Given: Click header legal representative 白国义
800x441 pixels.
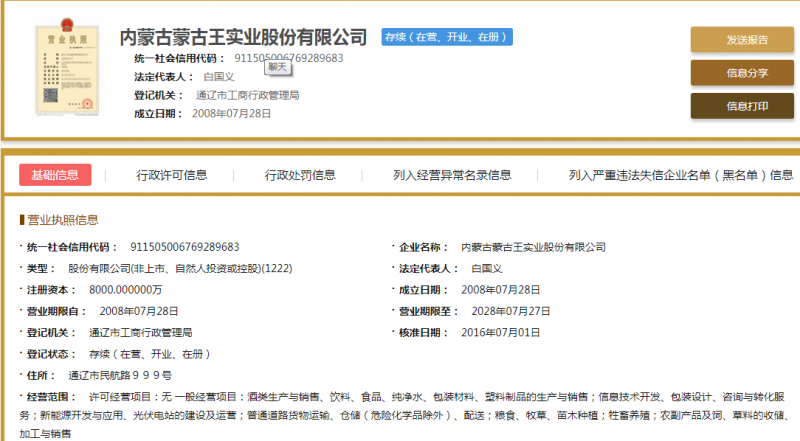Looking at the screenshot, I should pos(219,77).
